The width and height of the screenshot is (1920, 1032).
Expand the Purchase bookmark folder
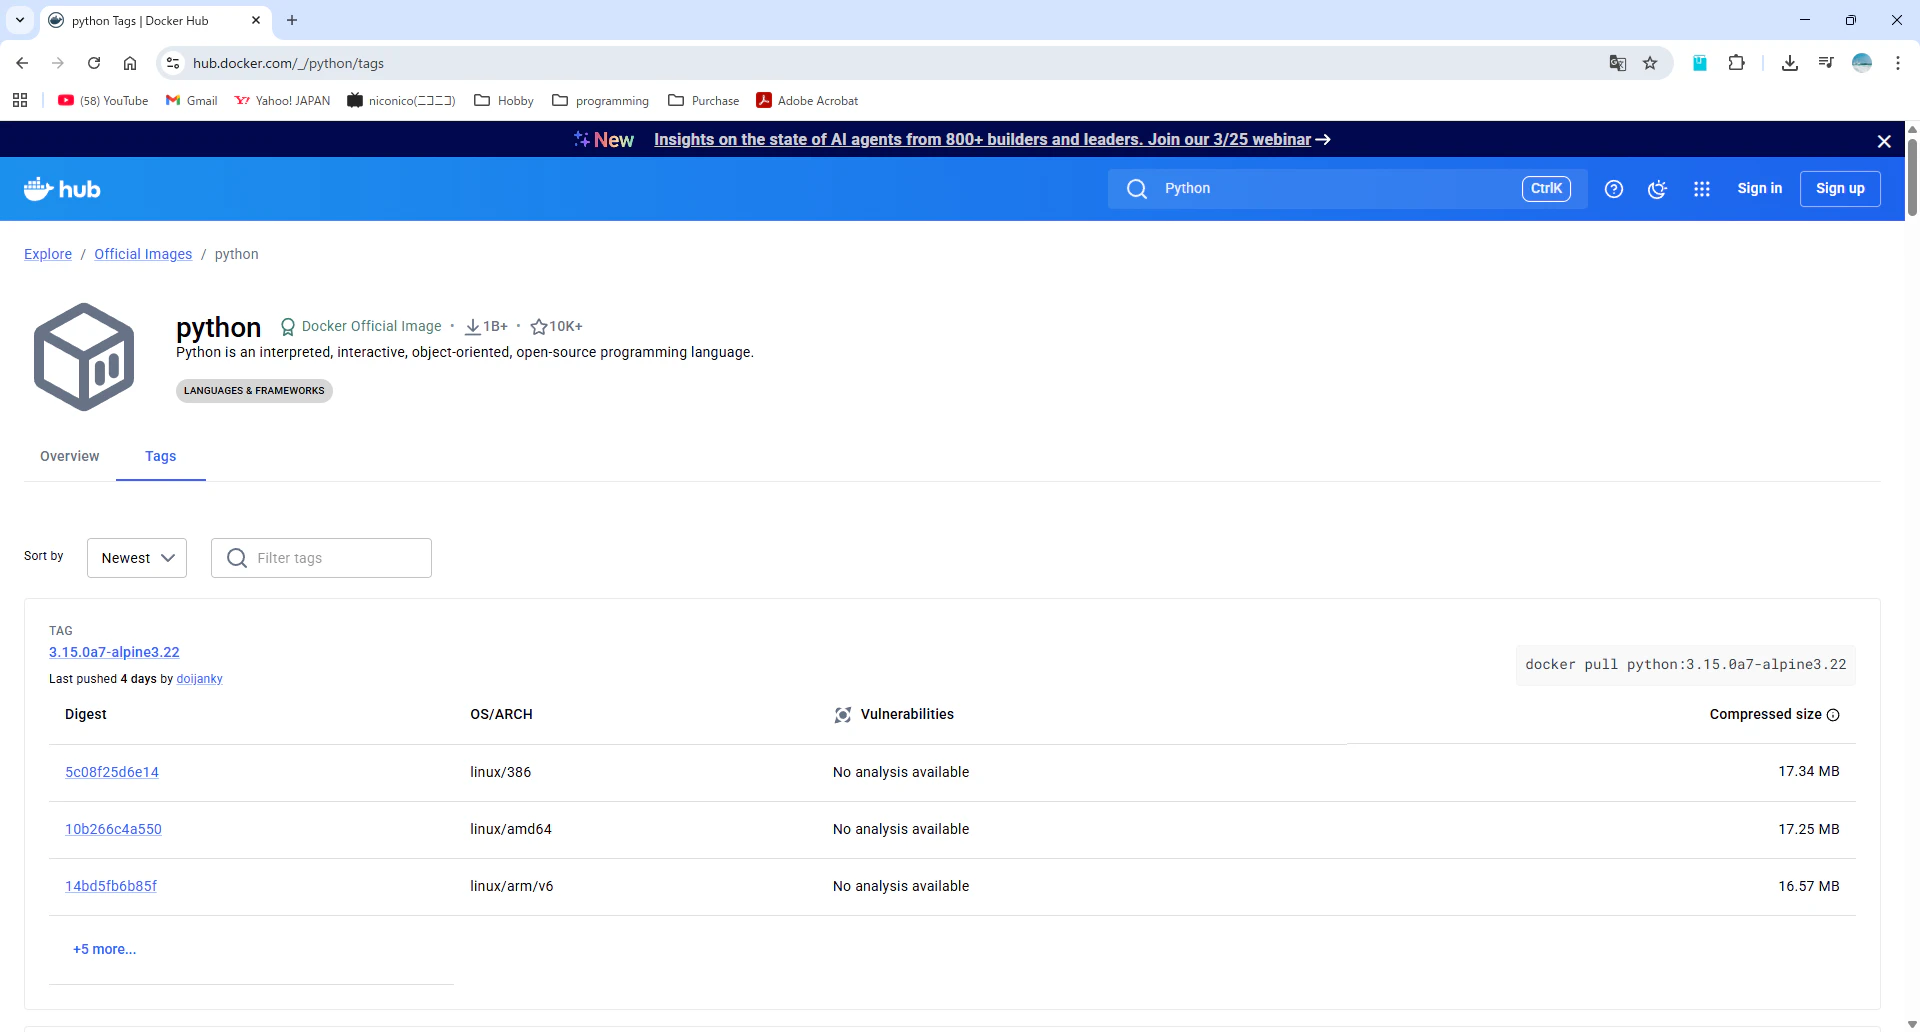pos(704,101)
